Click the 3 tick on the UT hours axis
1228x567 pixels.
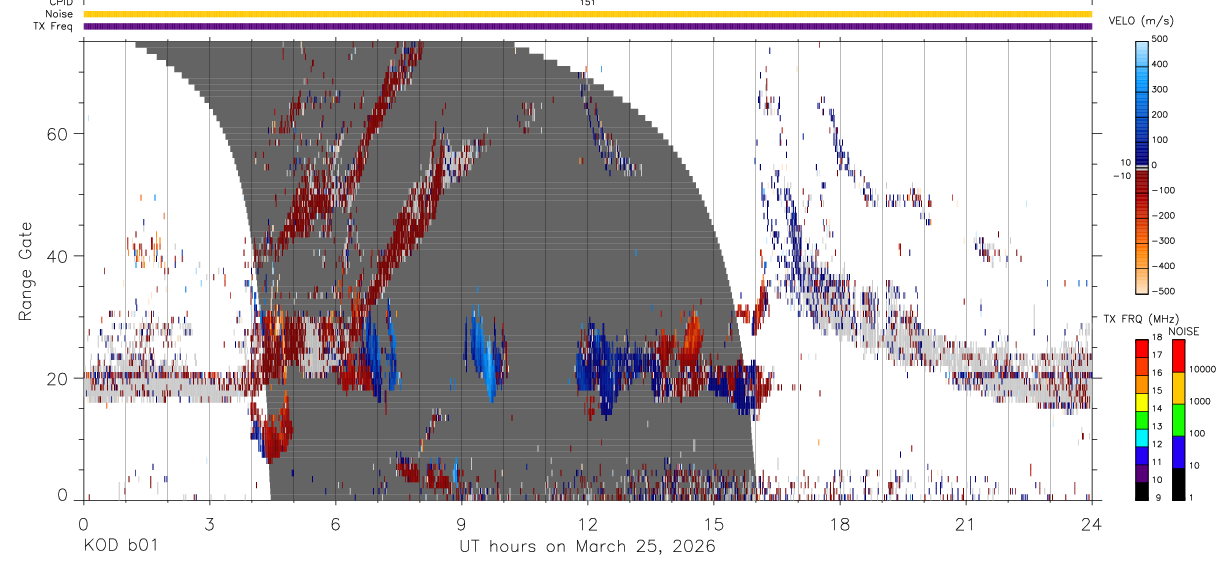(210, 524)
